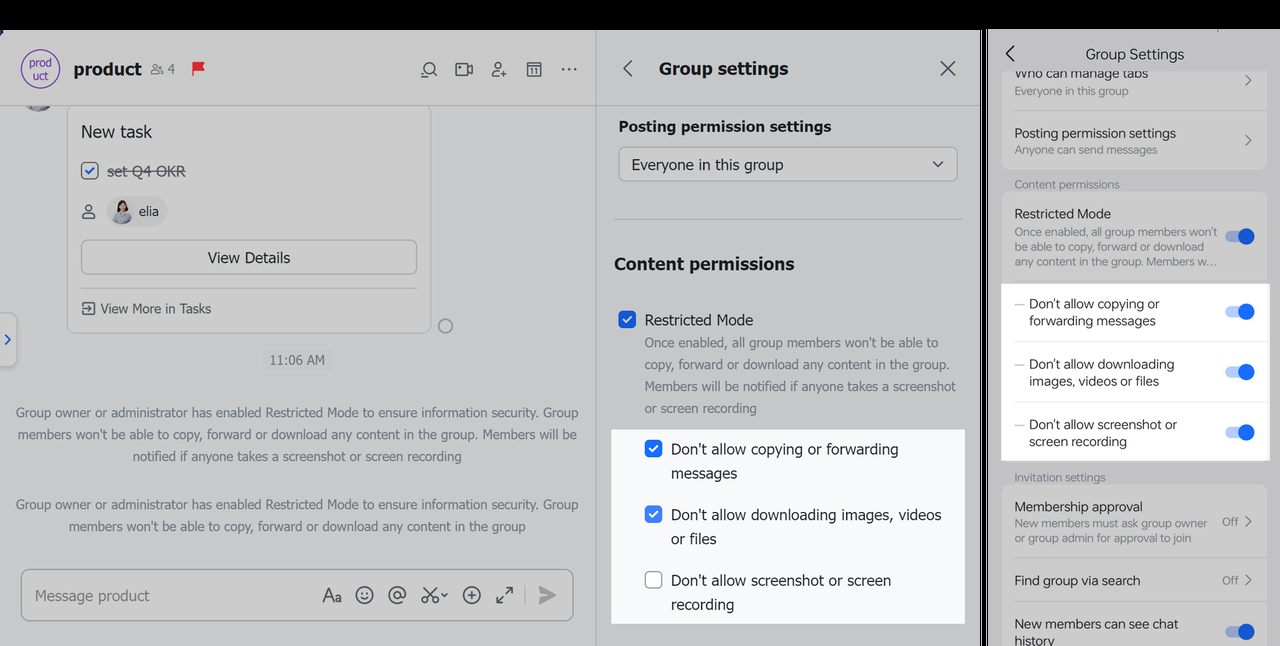Go back from desktop Group settings panel
This screenshot has height=646, width=1280.
(x=628, y=69)
